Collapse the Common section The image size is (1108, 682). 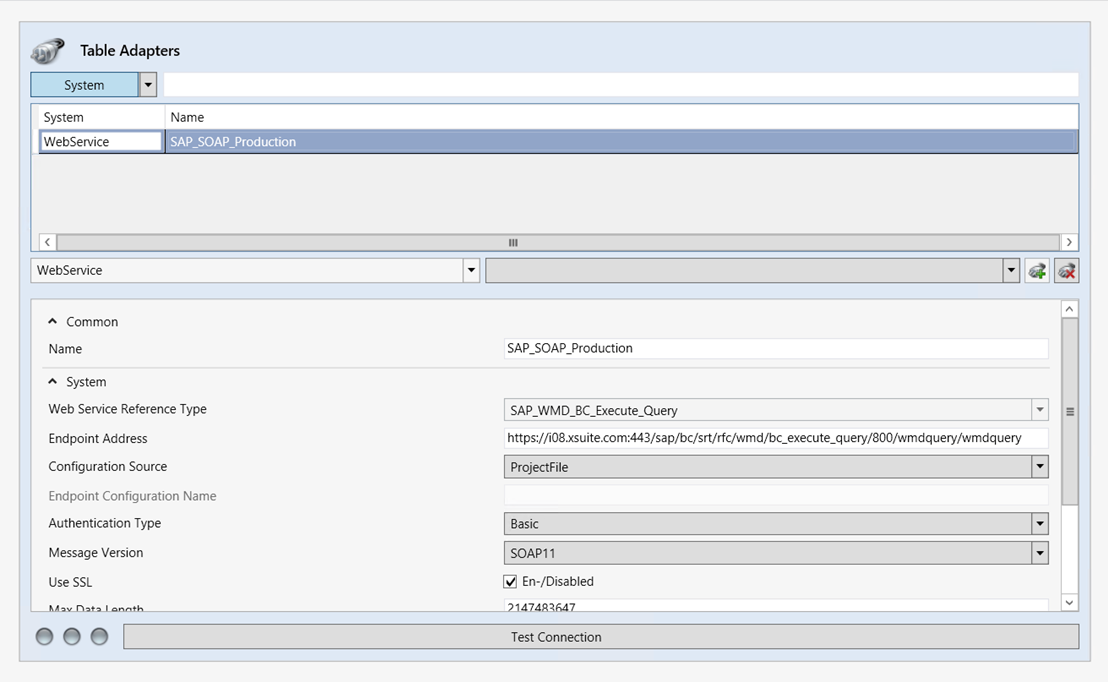(x=53, y=322)
